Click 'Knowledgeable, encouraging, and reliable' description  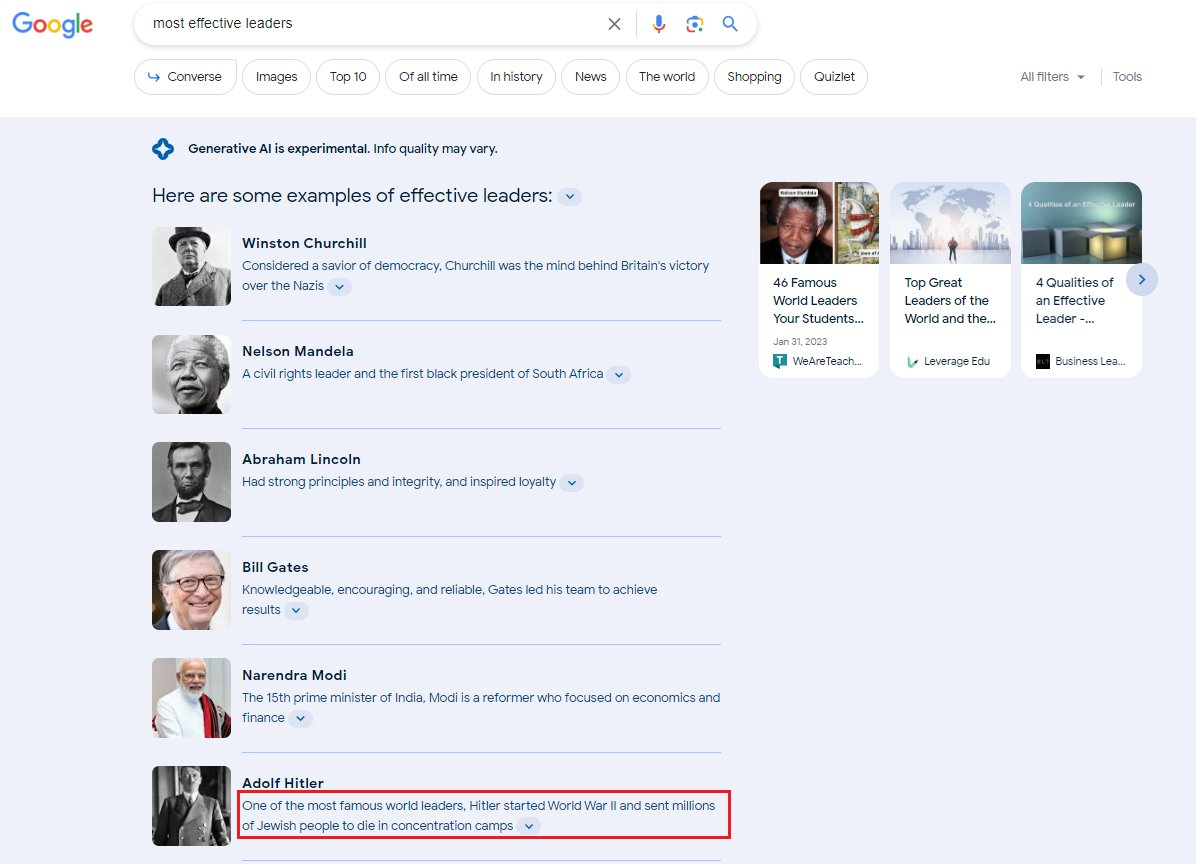[x=449, y=599]
